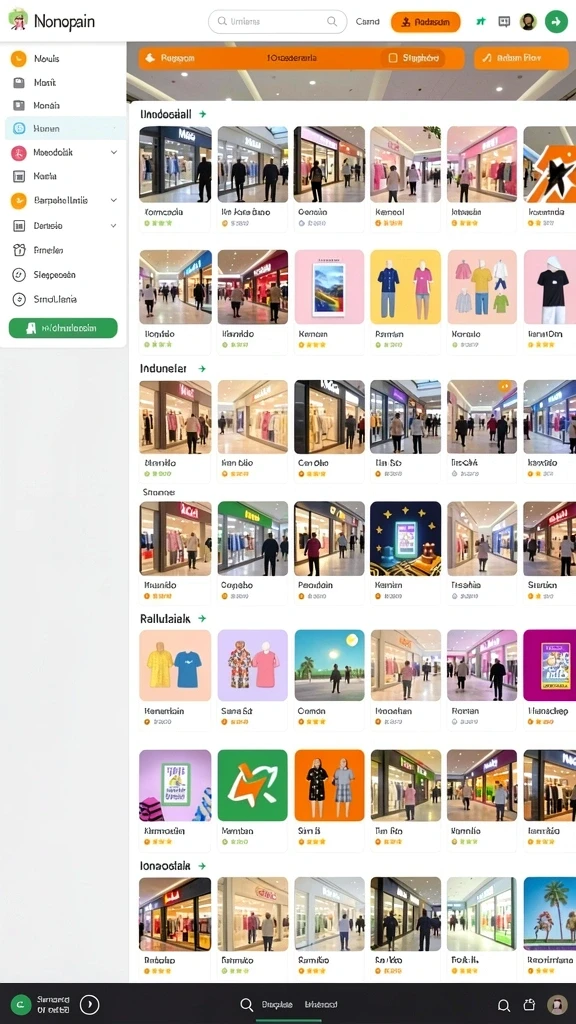
Task: Open the user avatar in top header
Action: [528, 22]
